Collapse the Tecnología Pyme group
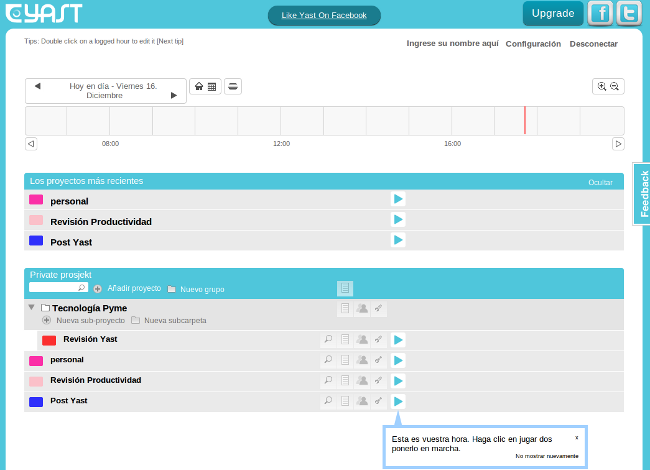 31,308
